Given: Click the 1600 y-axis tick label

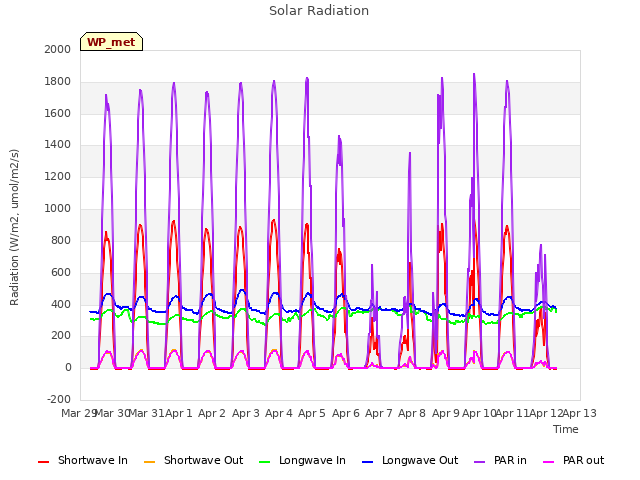Looking at the screenshot, I should (58, 113).
